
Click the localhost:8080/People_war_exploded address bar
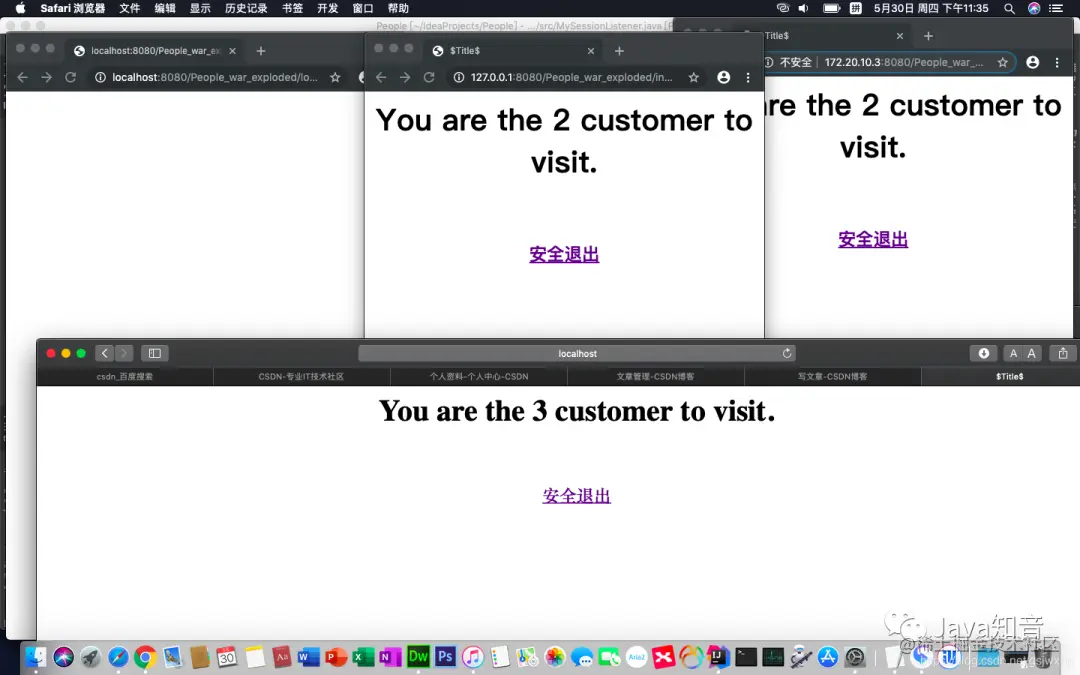[x=217, y=77]
